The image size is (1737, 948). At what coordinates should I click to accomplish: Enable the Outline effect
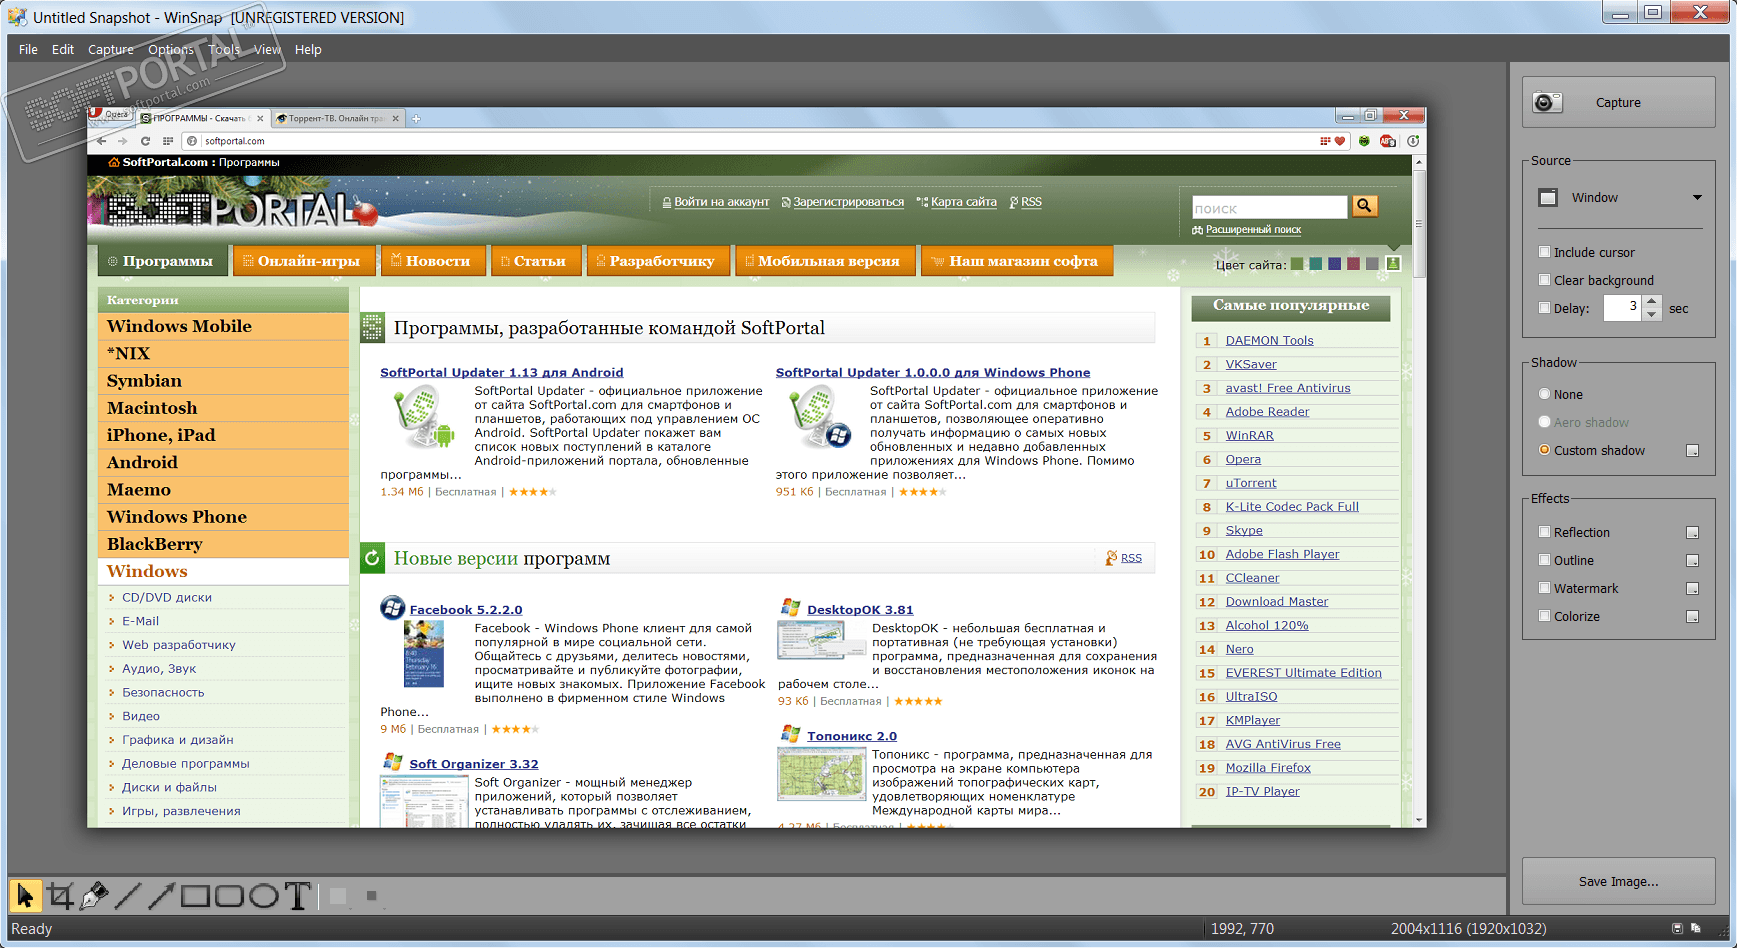[x=1545, y=560]
